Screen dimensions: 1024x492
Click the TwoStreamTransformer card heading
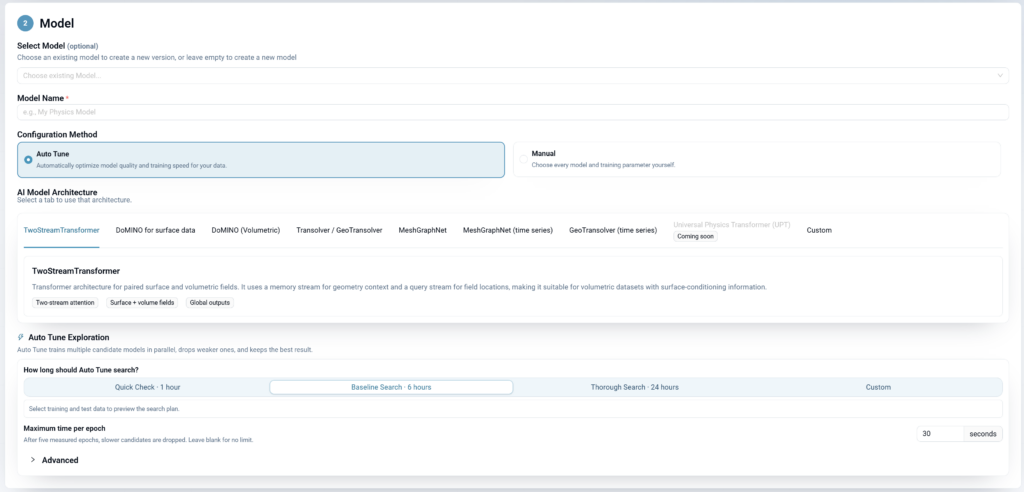pyautogui.click(x=76, y=271)
